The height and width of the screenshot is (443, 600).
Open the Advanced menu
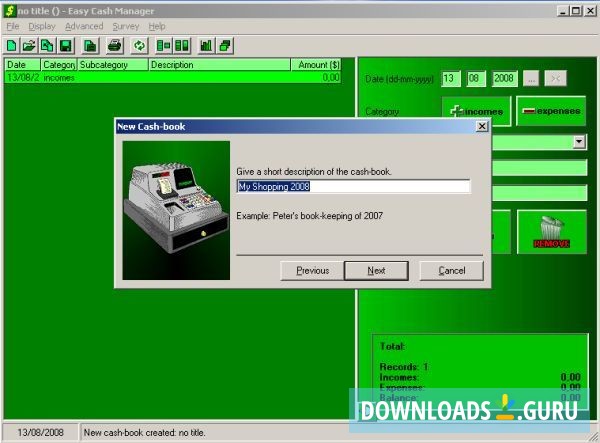[x=84, y=26]
